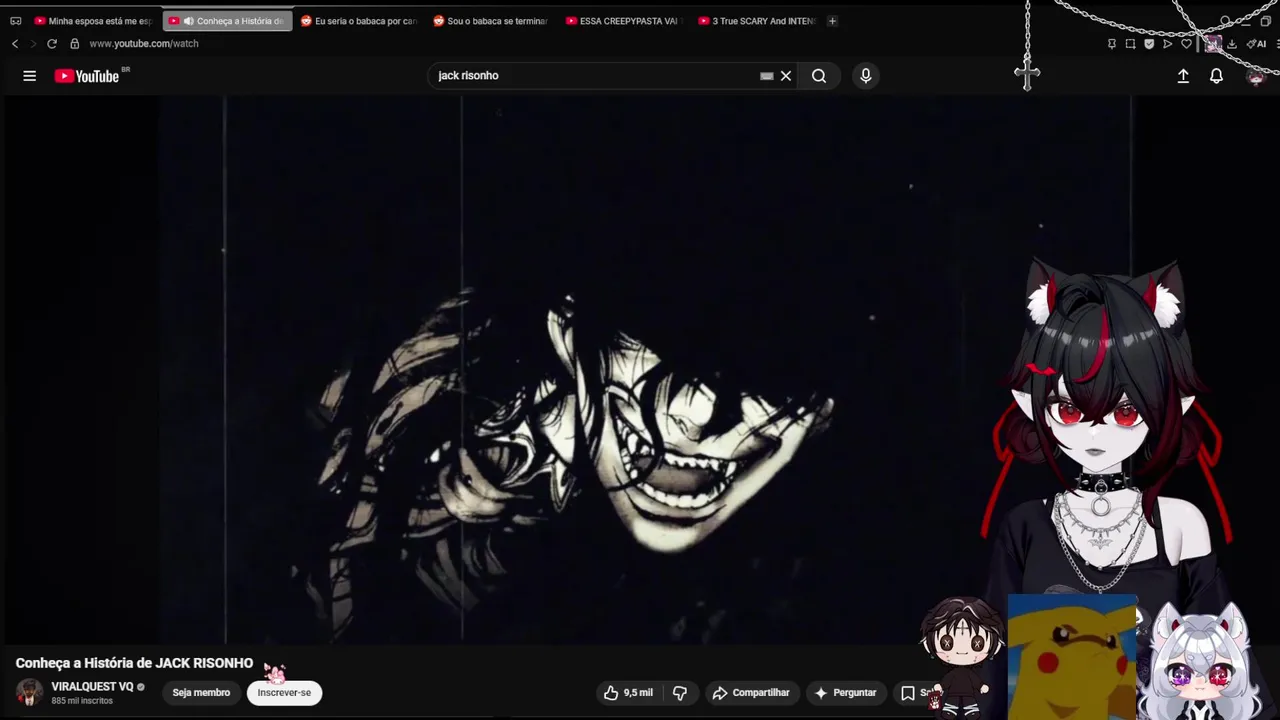Viewport: 1280px width, 720px height.
Task: Open the browser pinboard pin icon
Action: tap(1112, 44)
